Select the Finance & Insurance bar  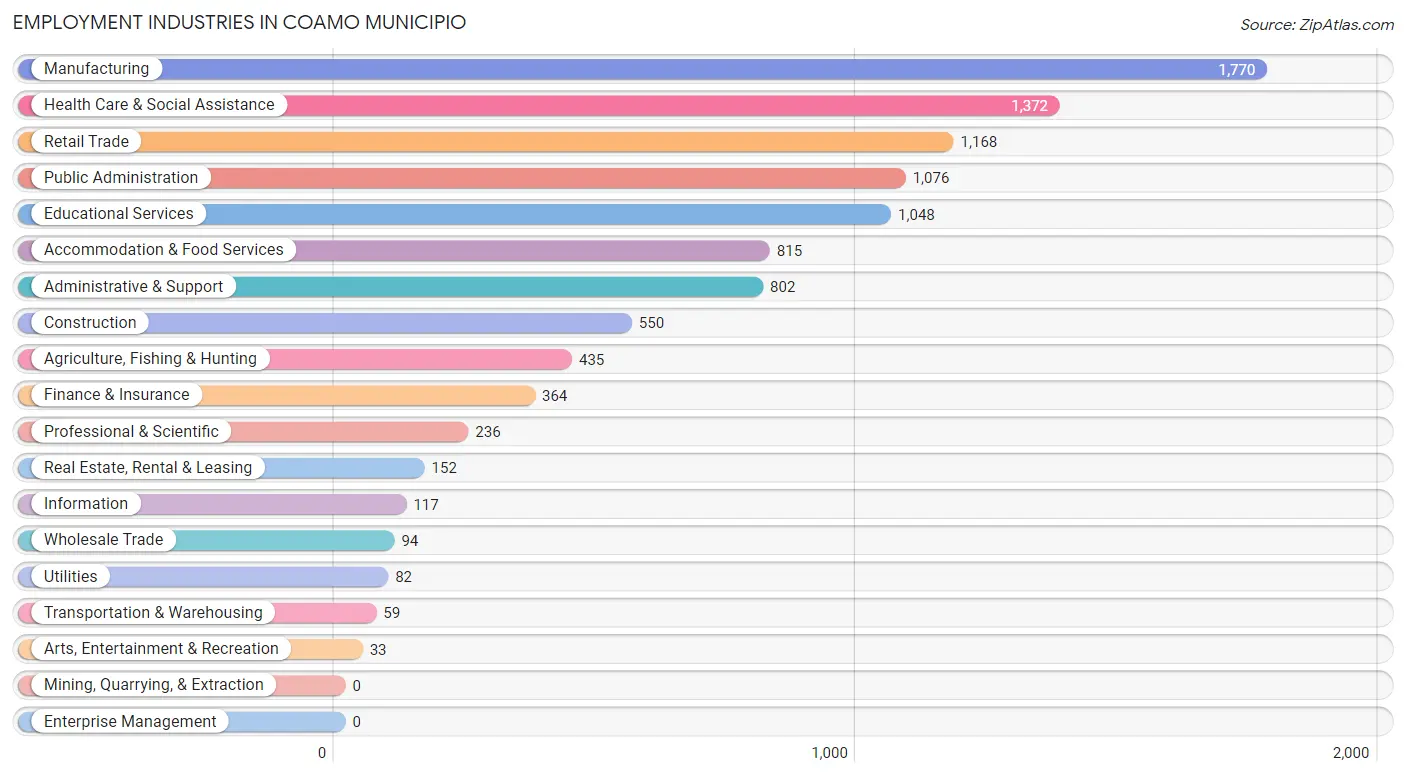click(x=277, y=395)
